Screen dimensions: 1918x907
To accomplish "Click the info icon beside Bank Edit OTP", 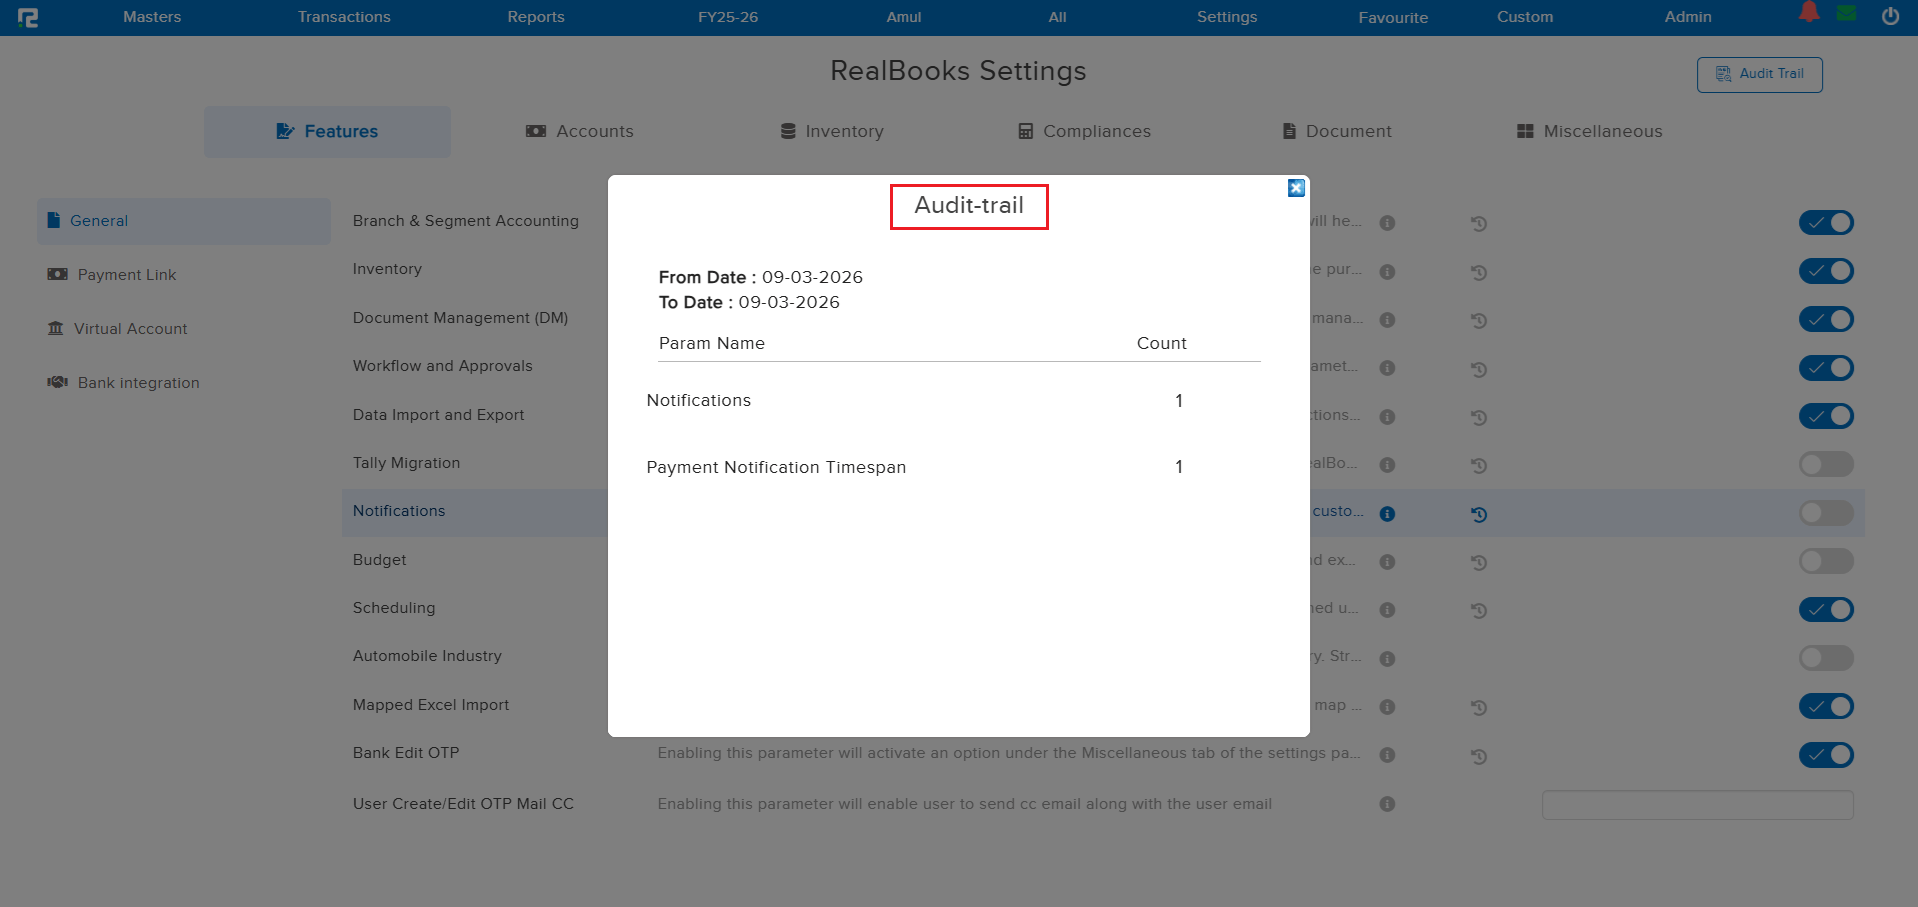I will (x=1386, y=755).
